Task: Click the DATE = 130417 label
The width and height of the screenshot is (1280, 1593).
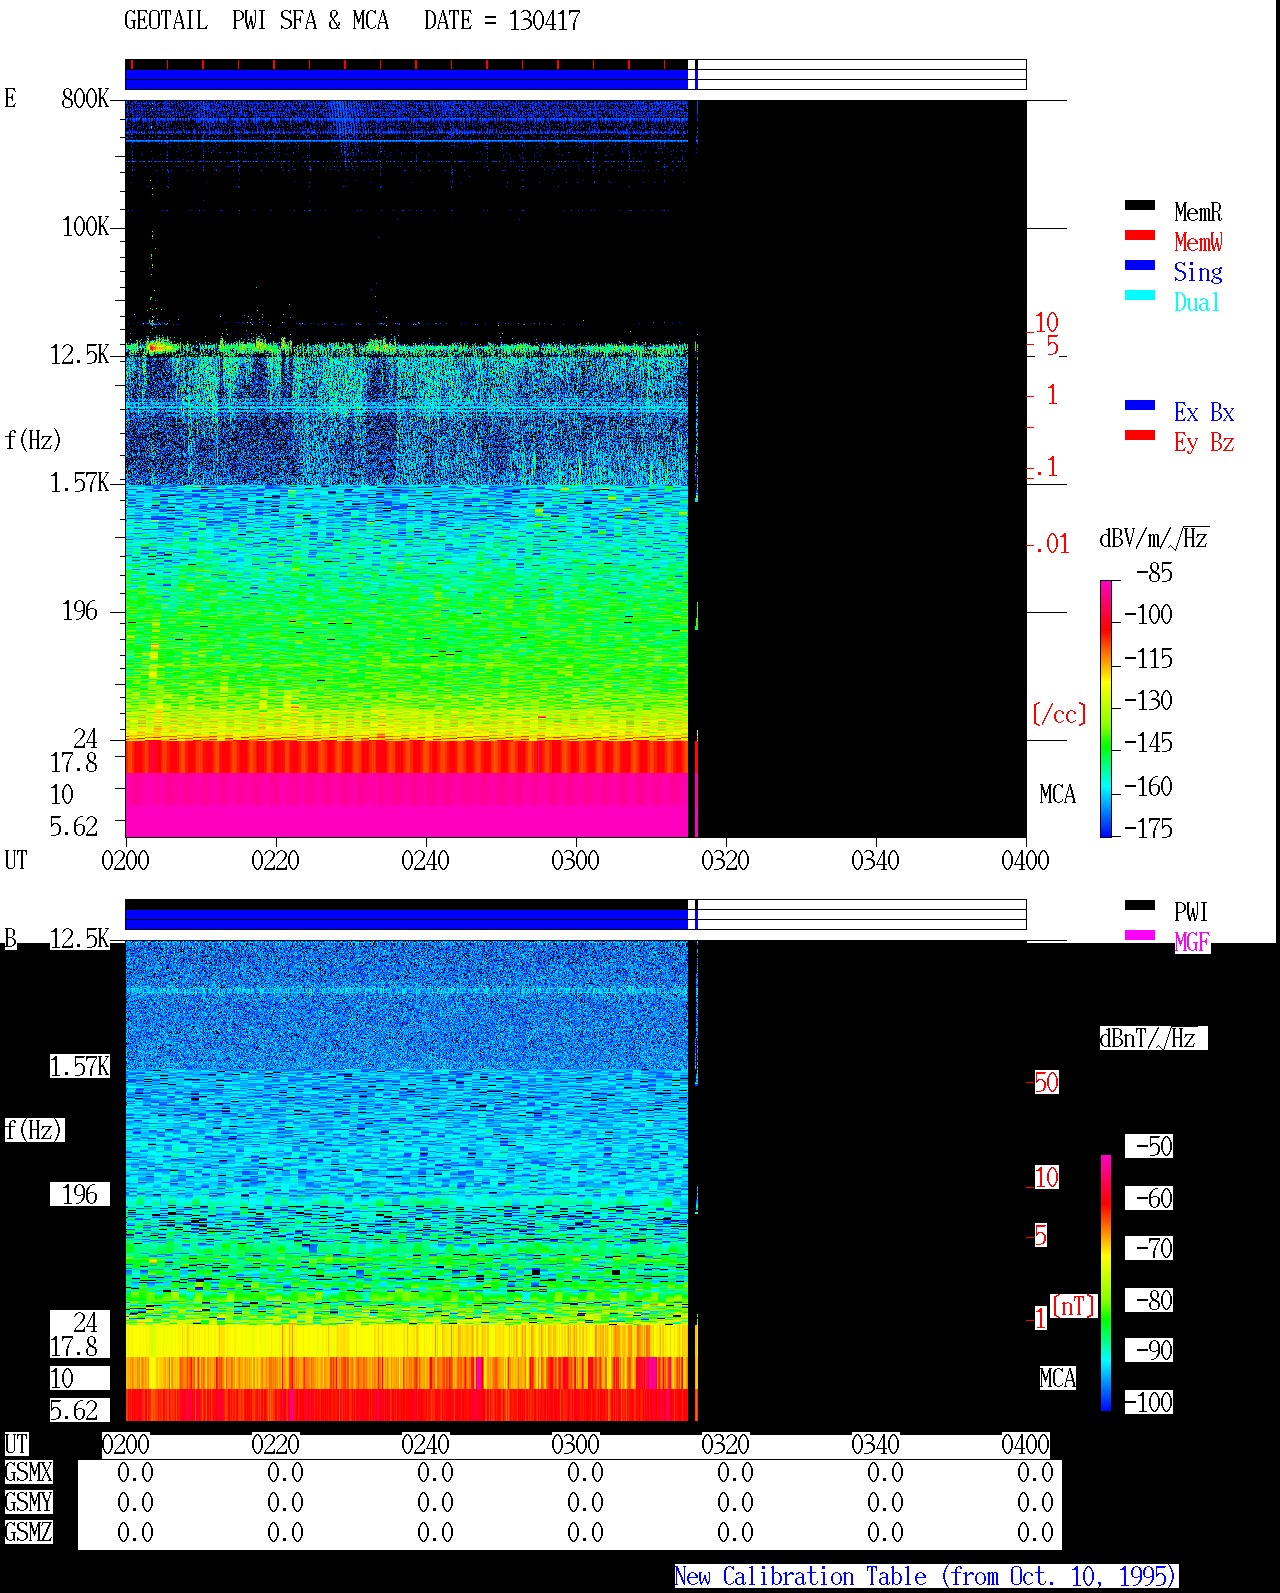Action: pos(502,21)
